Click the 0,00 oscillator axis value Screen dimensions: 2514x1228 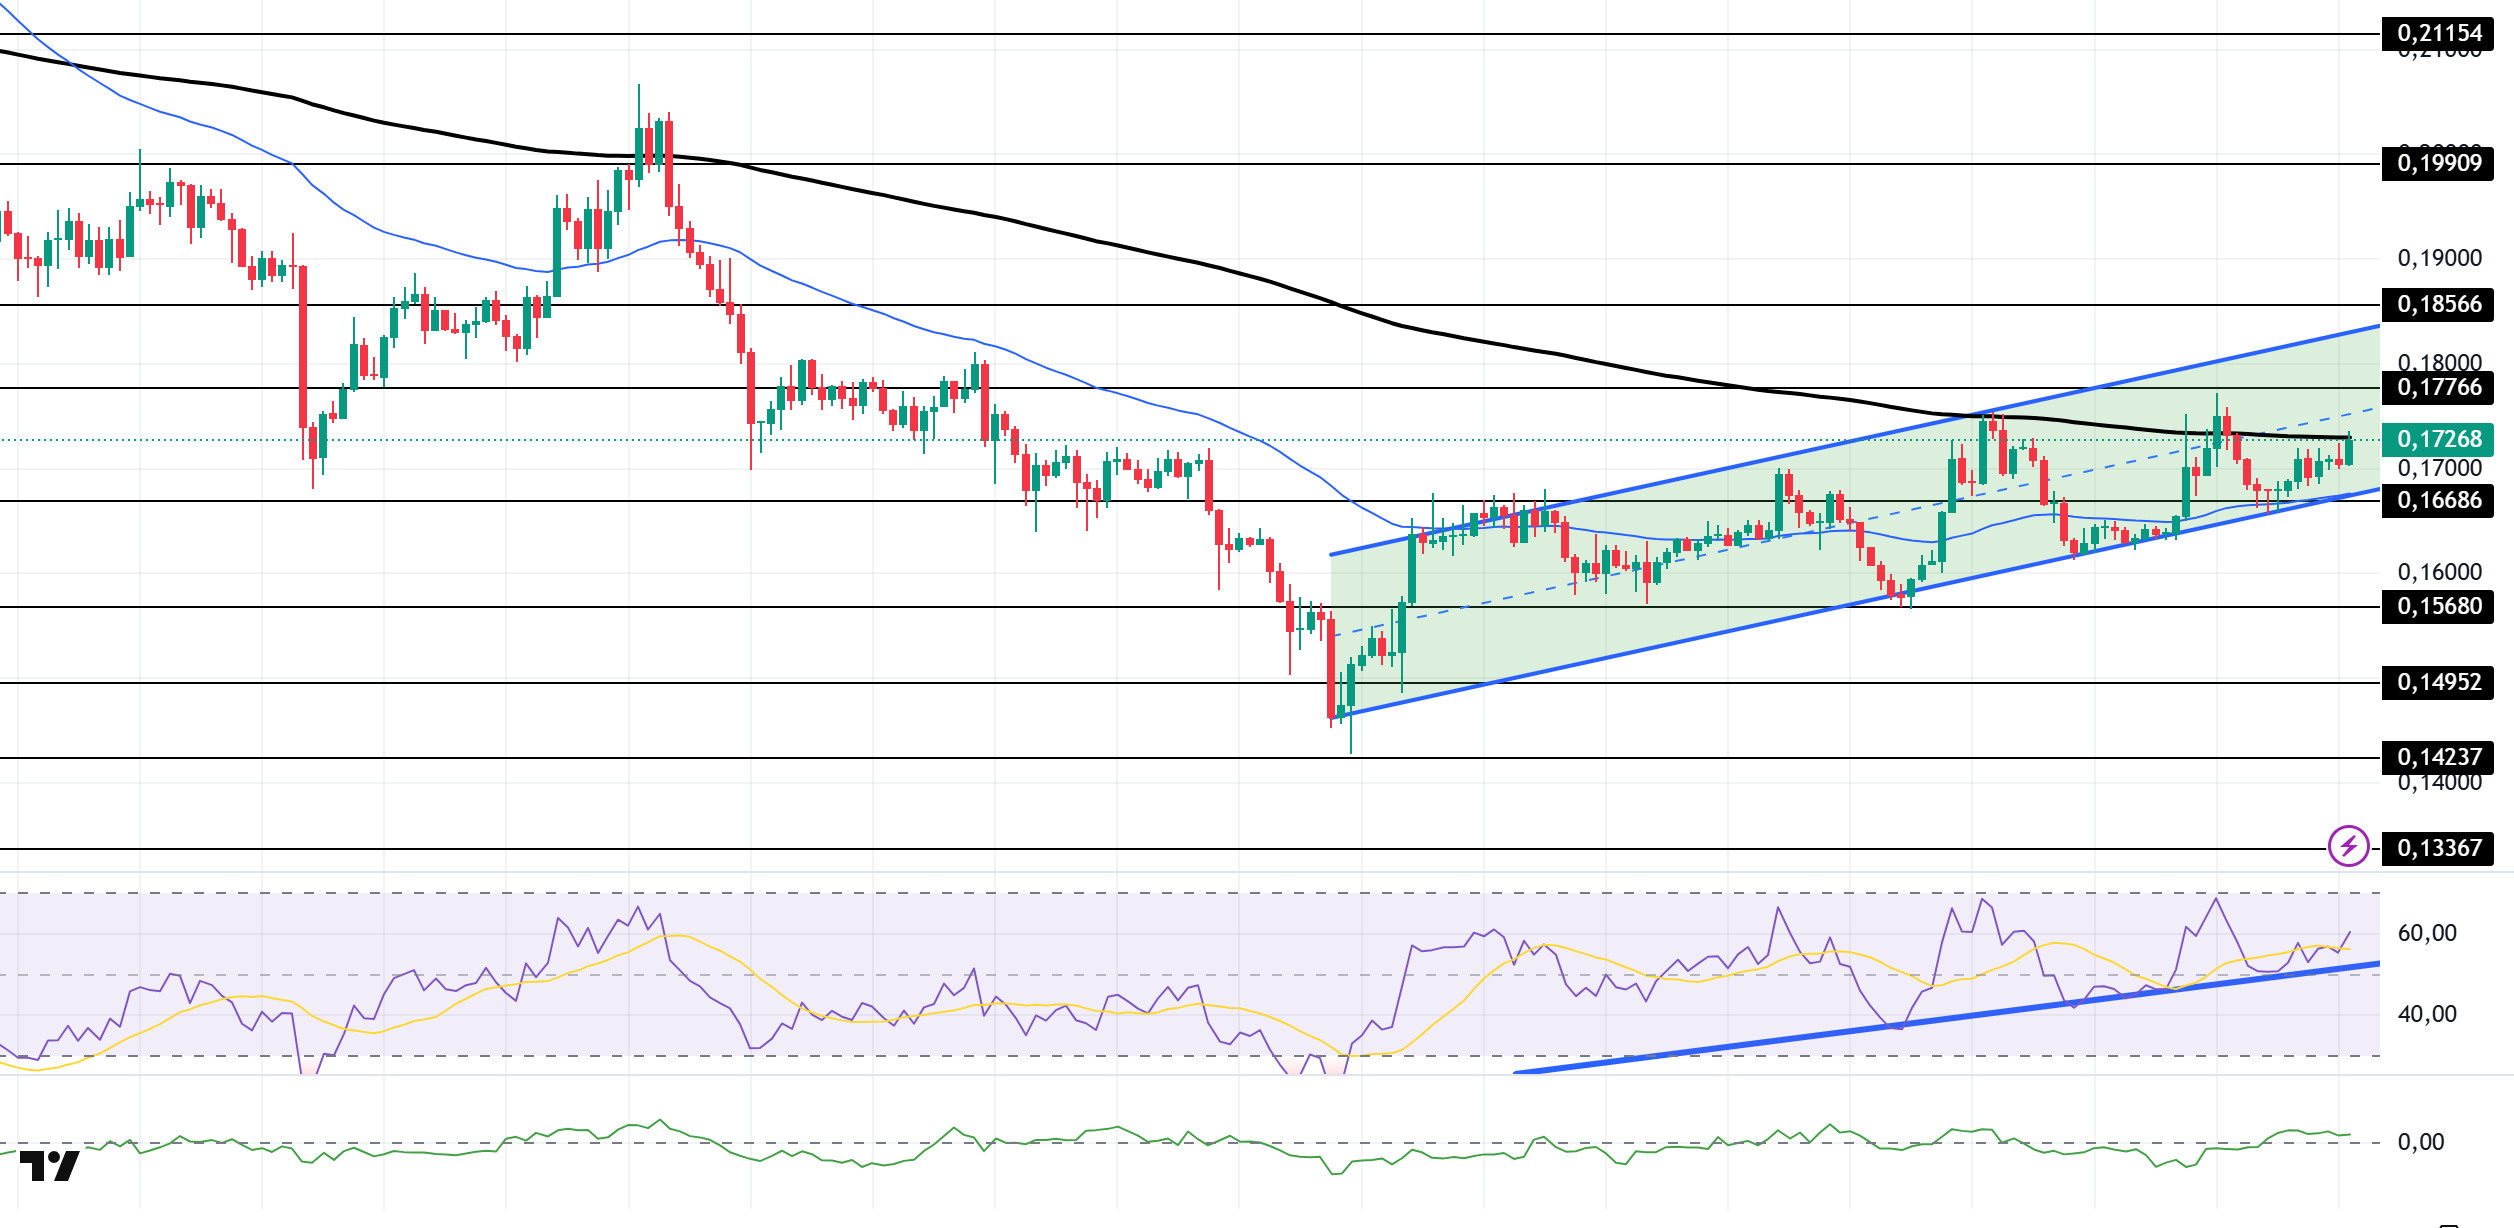[2421, 1142]
